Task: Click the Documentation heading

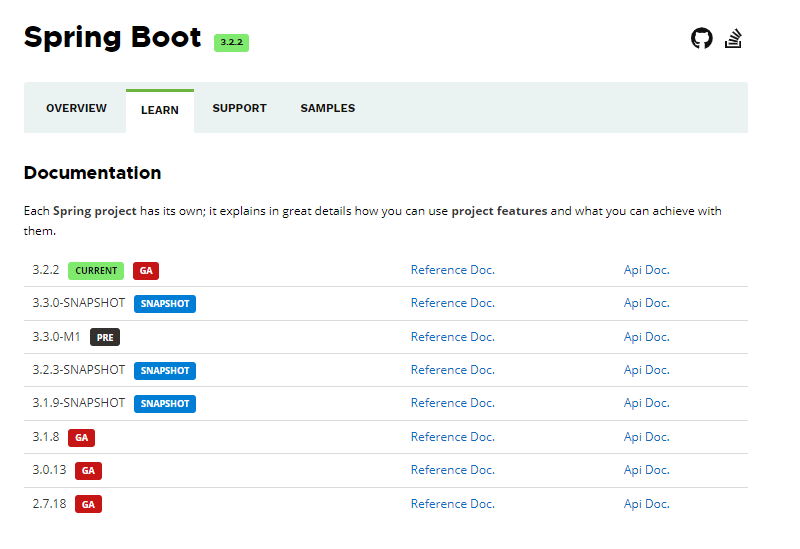Action: coord(92,173)
